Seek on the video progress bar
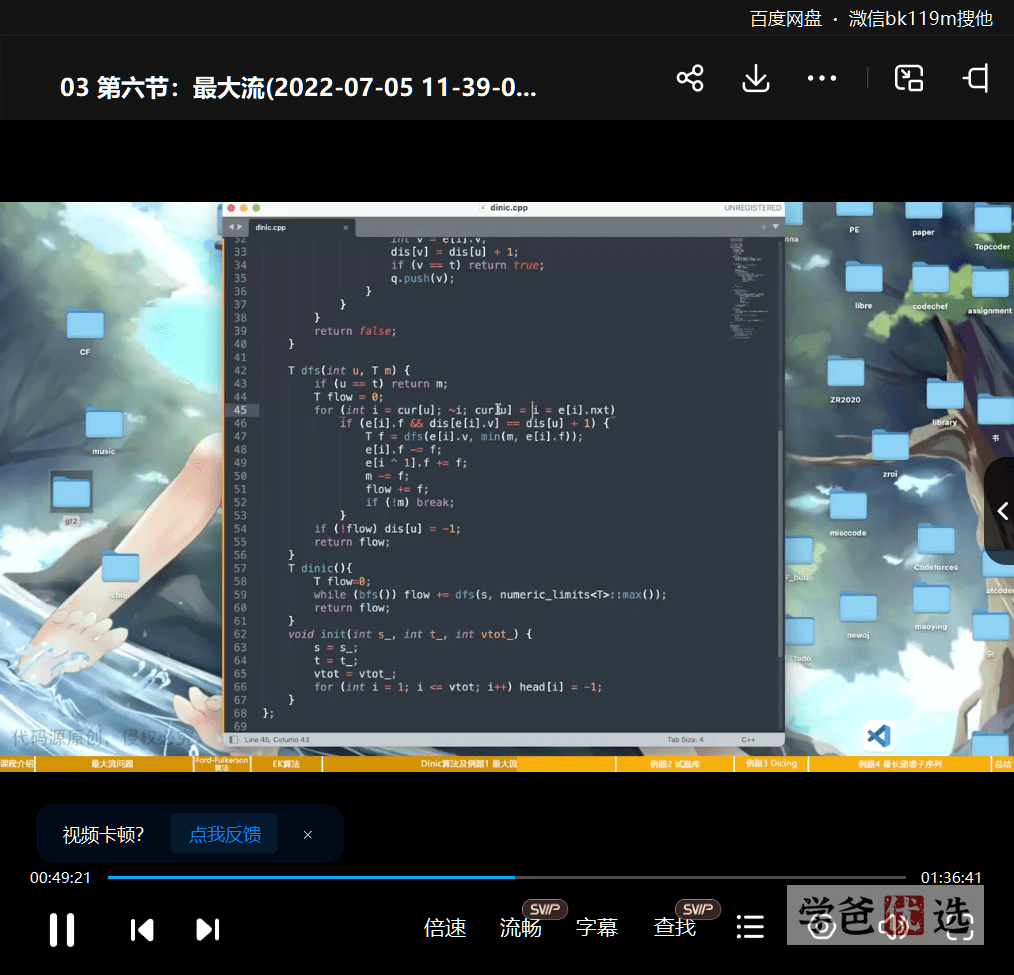This screenshot has width=1014, height=975. click(506, 877)
